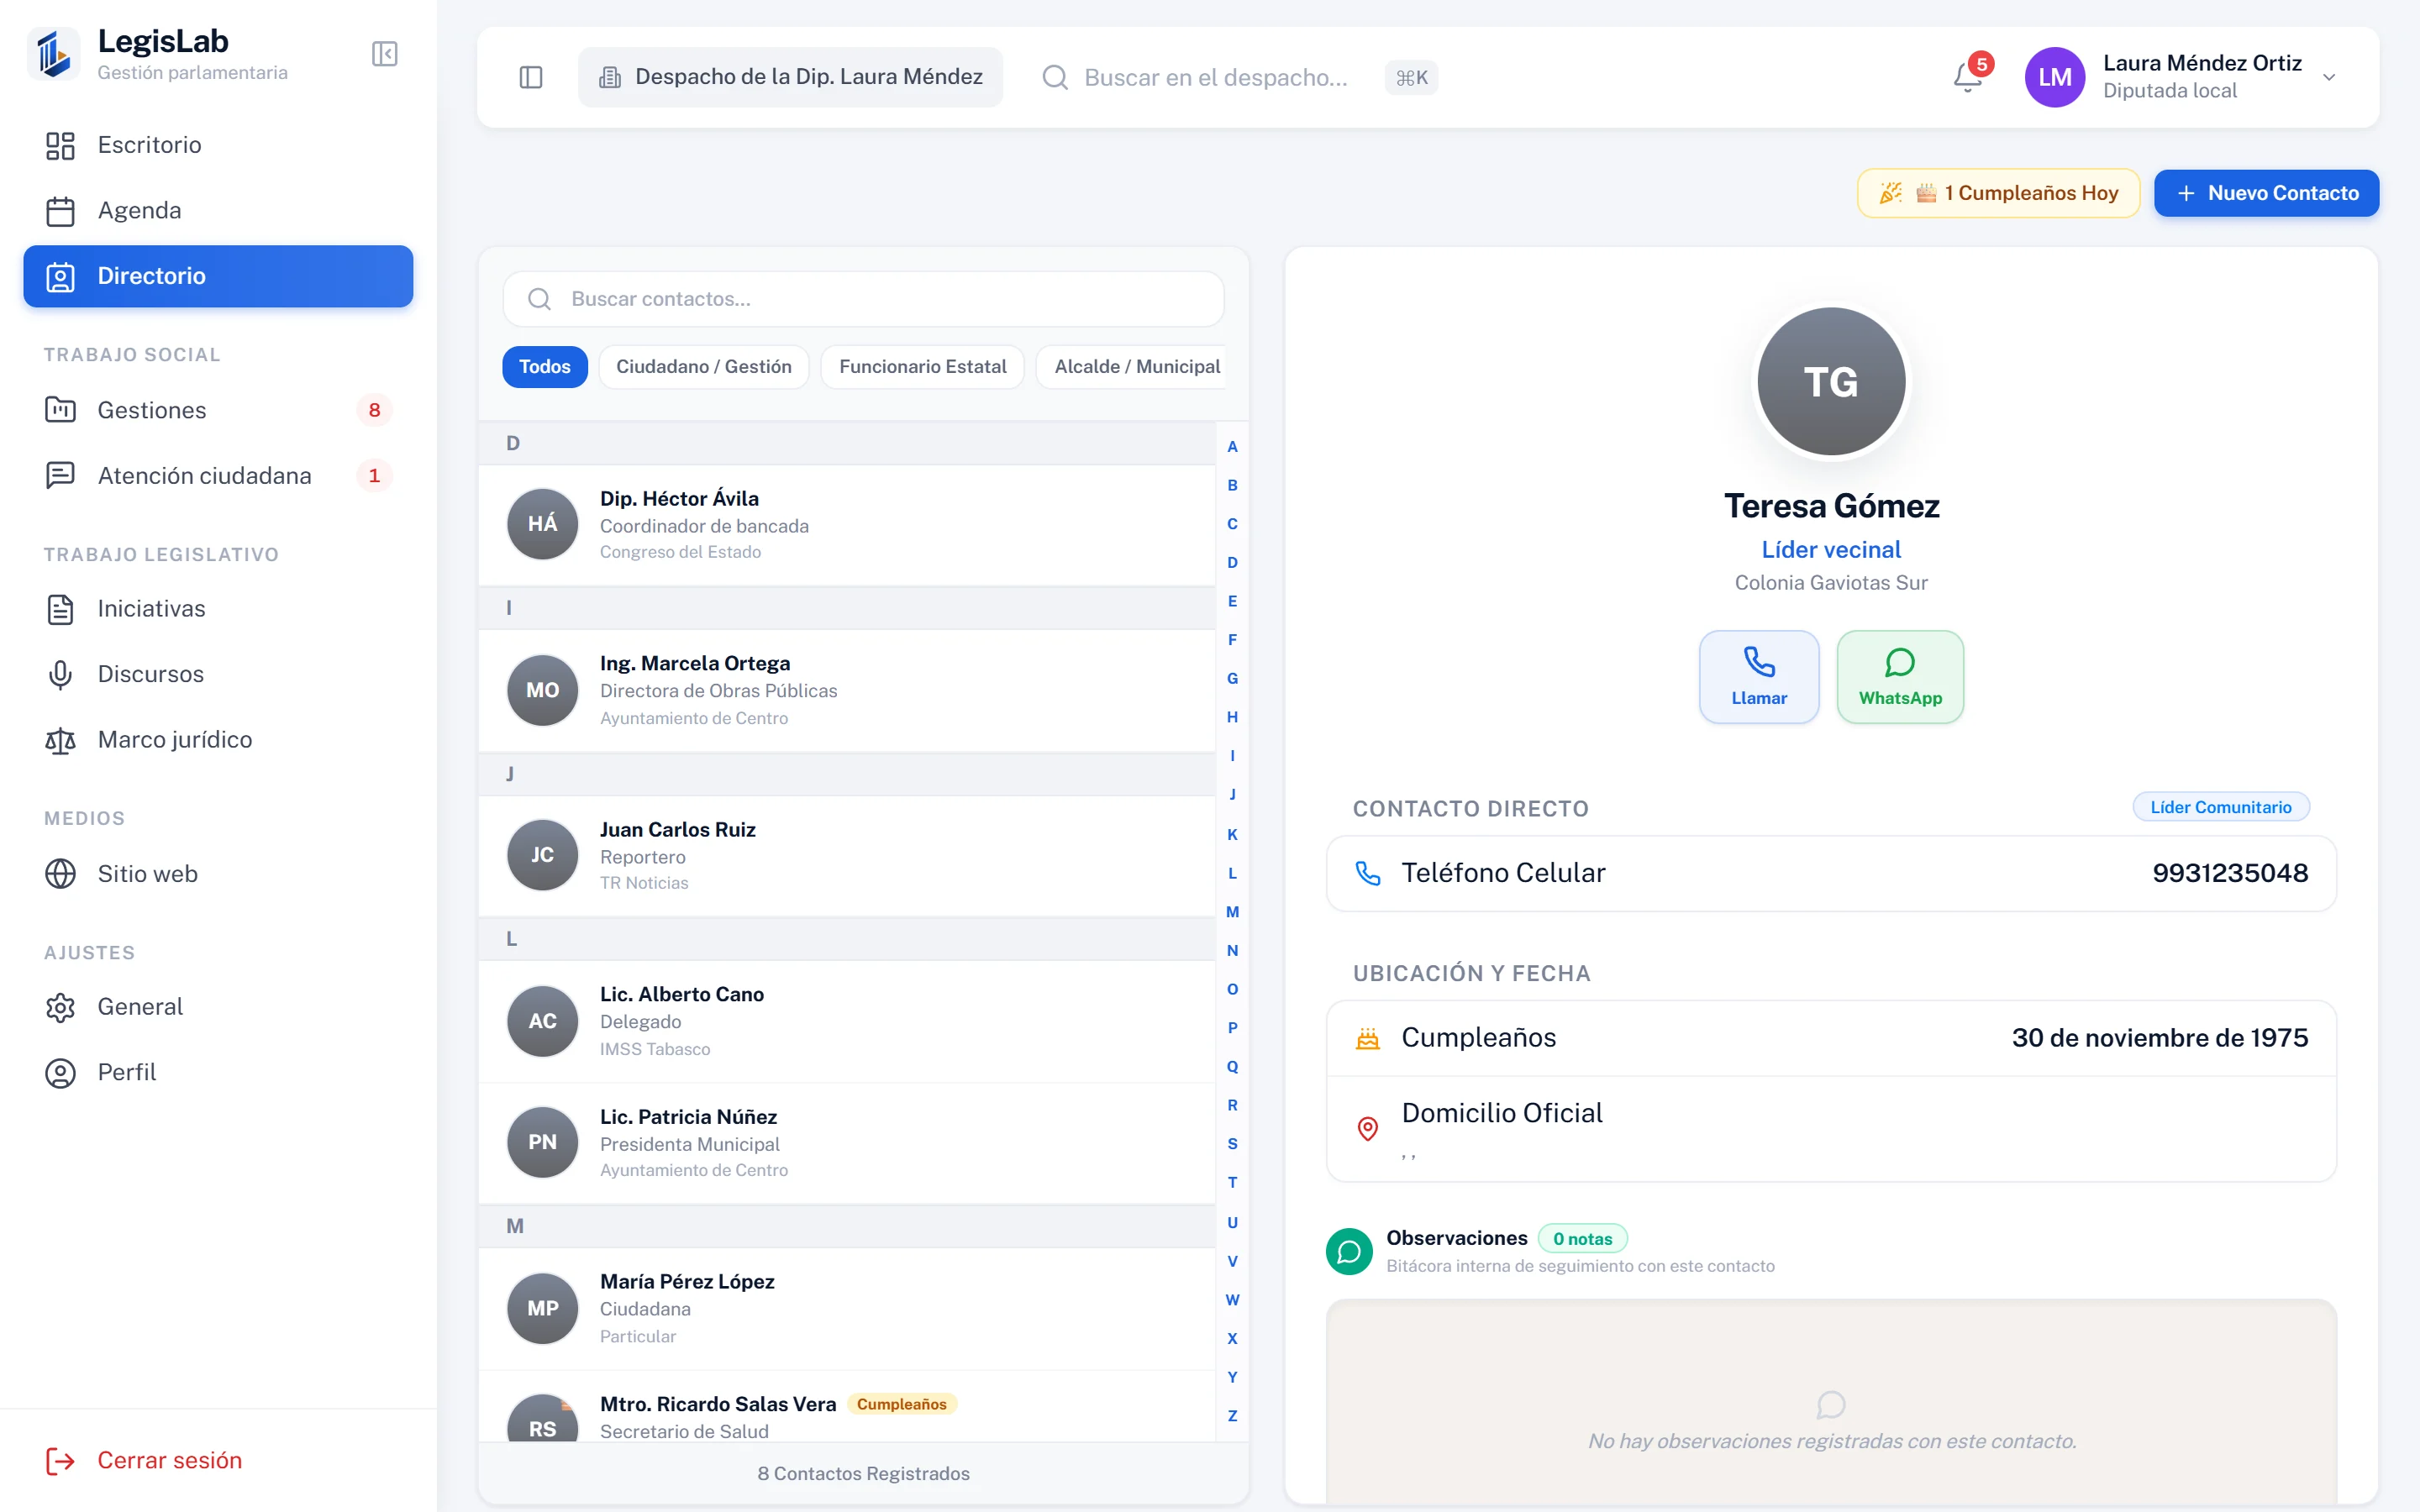This screenshot has height=1512, width=2420.
Task: Open contact María Pérez López
Action: point(847,1309)
